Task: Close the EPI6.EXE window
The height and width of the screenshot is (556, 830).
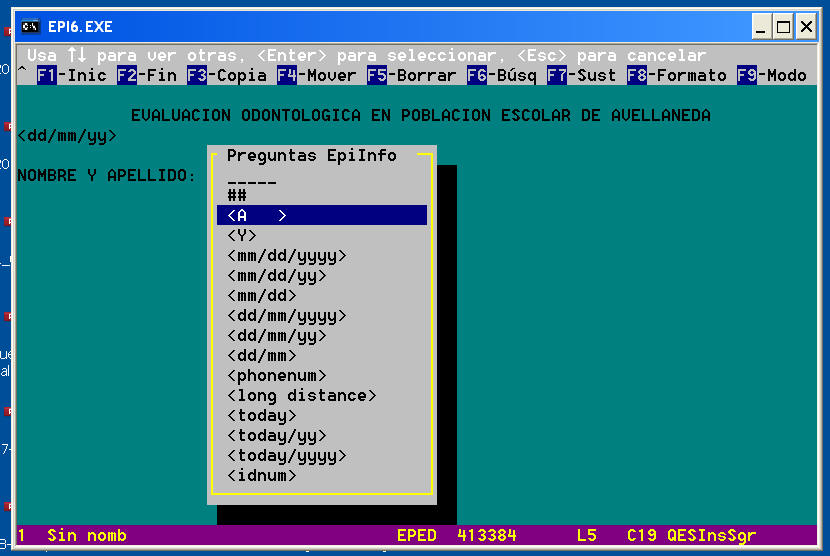Action: point(806,26)
